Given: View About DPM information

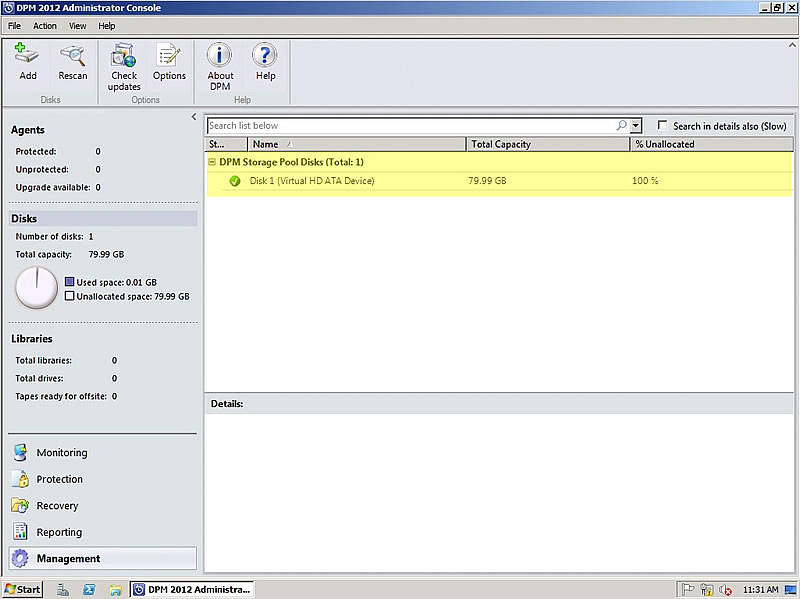Looking at the screenshot, I should click(219, 60).
